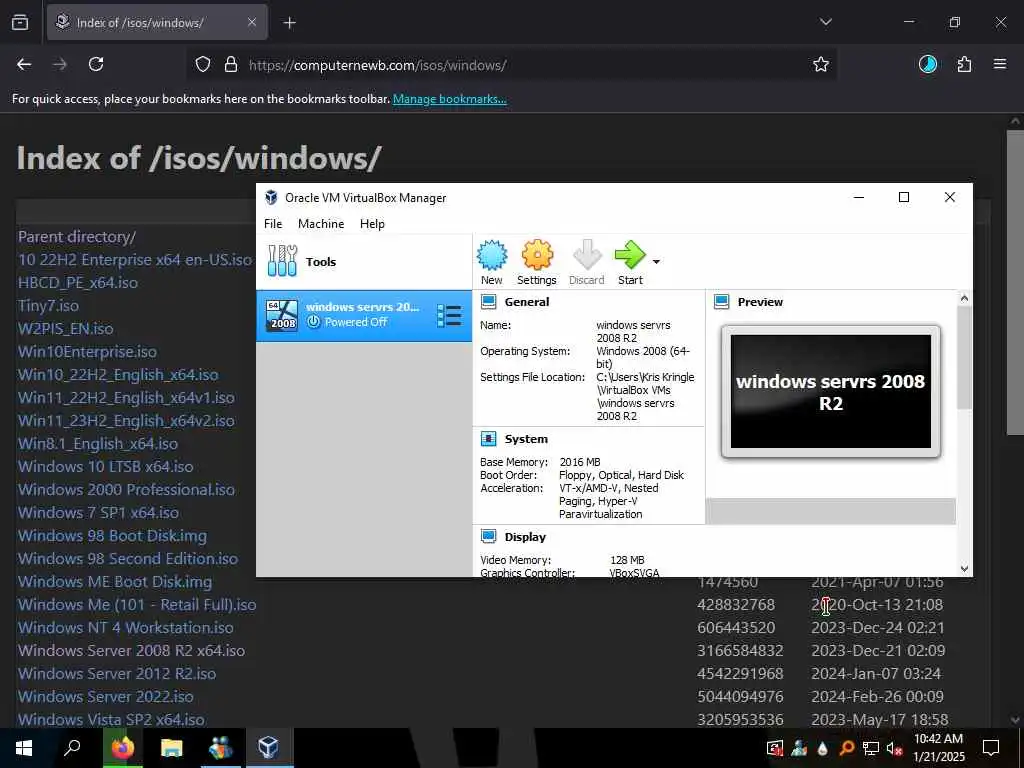Image resolution: width=1024 pixels, height=768 pixels.
Task: Click the Manage bookmarks link
Action: click(449, 99)
